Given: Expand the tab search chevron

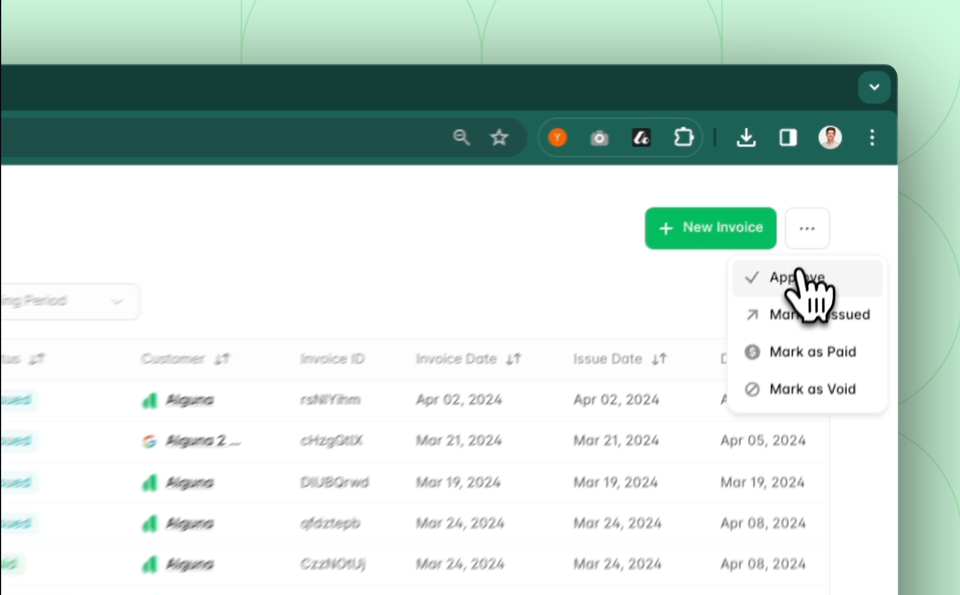Looking at the screenshot, I should pos(874,87).
